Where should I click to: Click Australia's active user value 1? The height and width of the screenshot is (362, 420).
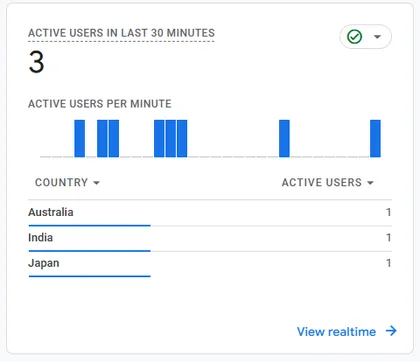(x=388, y=212)
